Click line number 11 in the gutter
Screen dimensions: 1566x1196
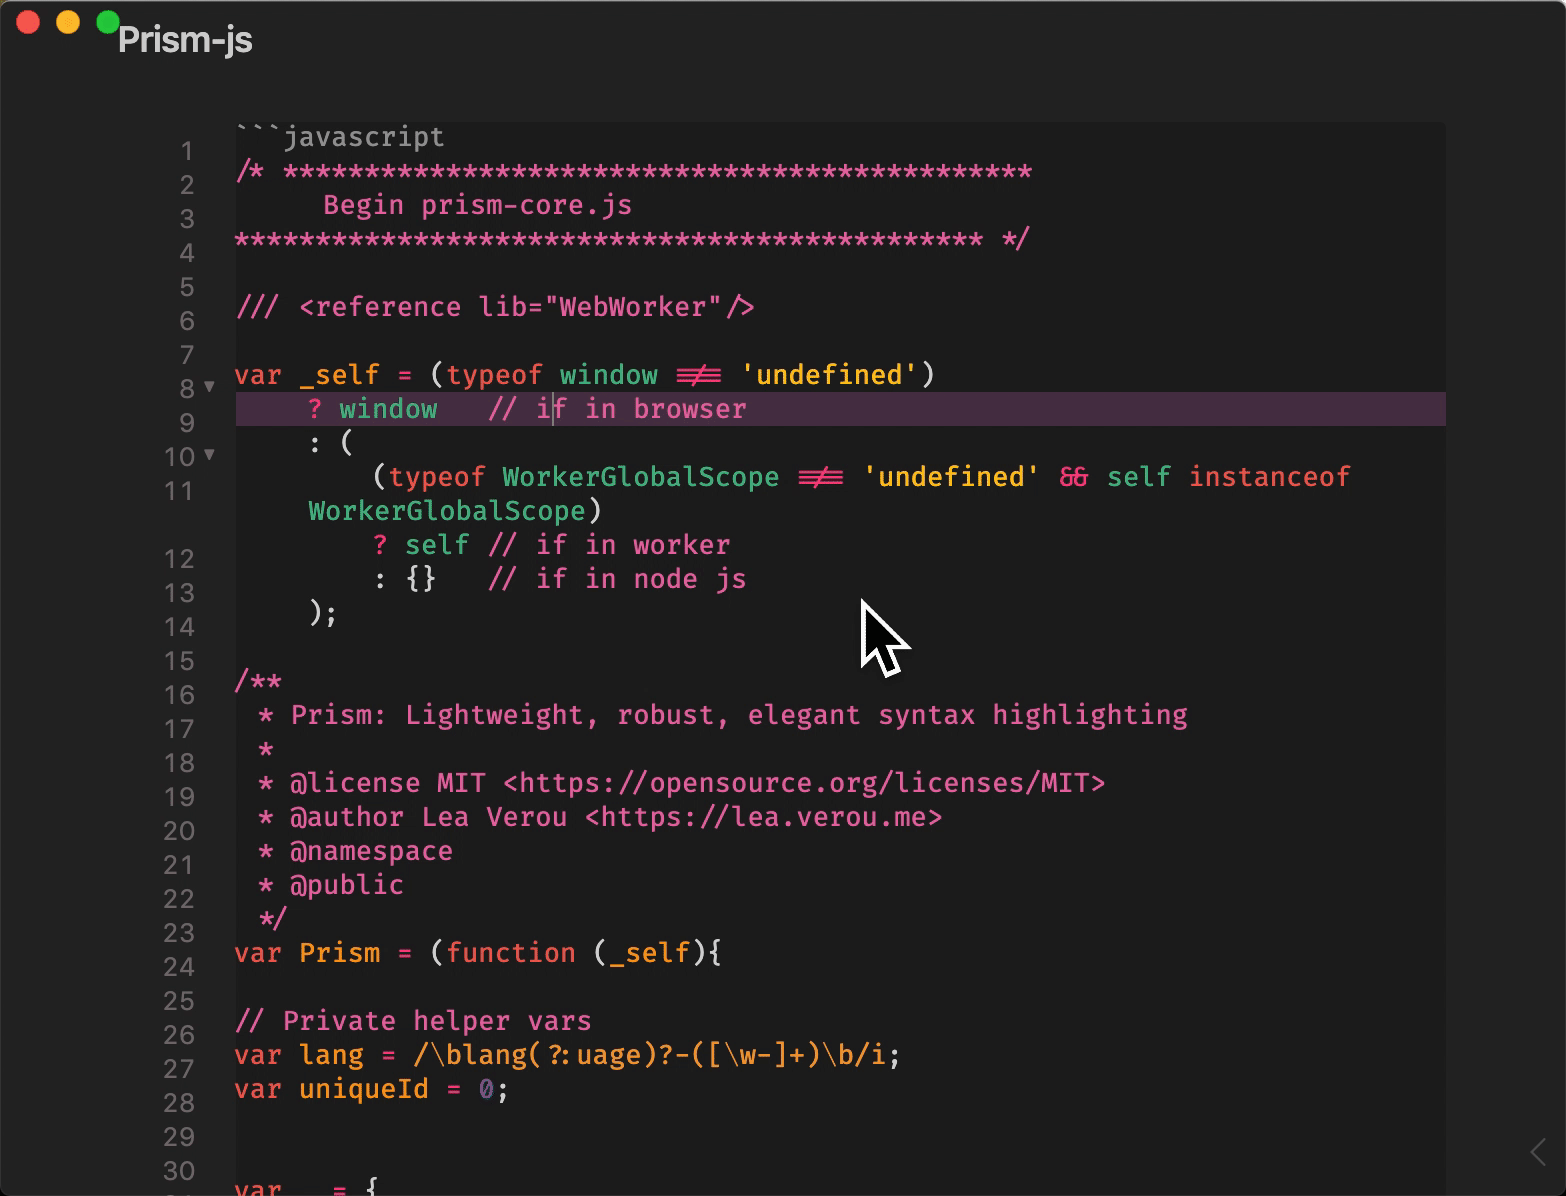[x=179, y=491]
